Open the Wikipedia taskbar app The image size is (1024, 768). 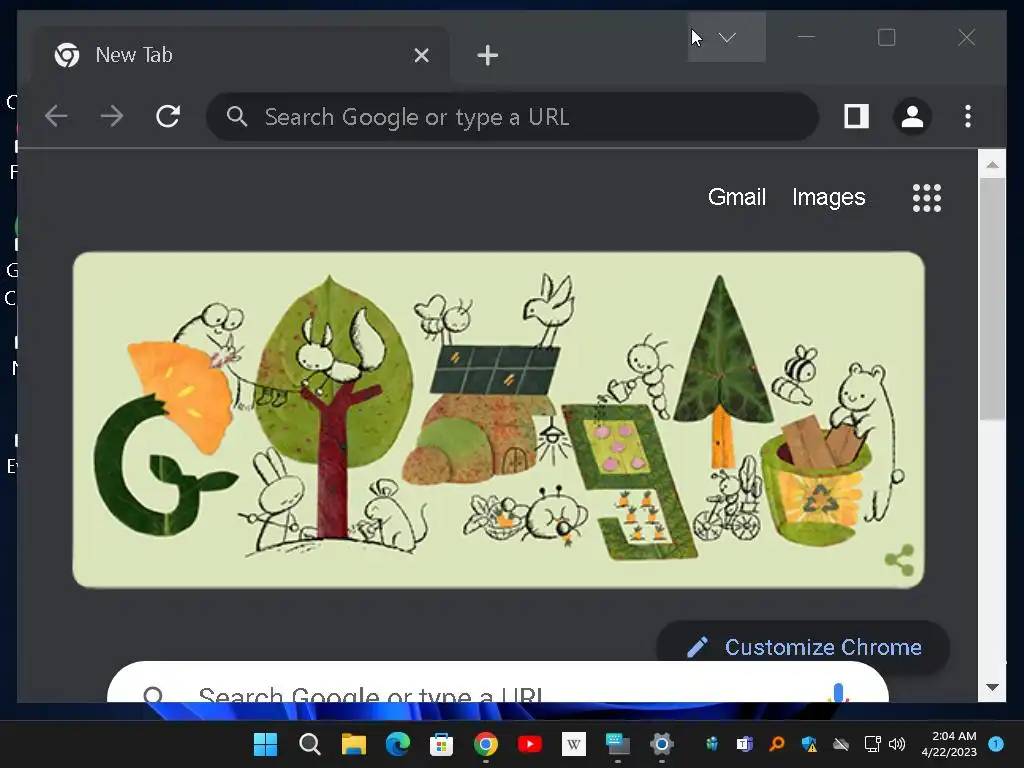[573, 744]
